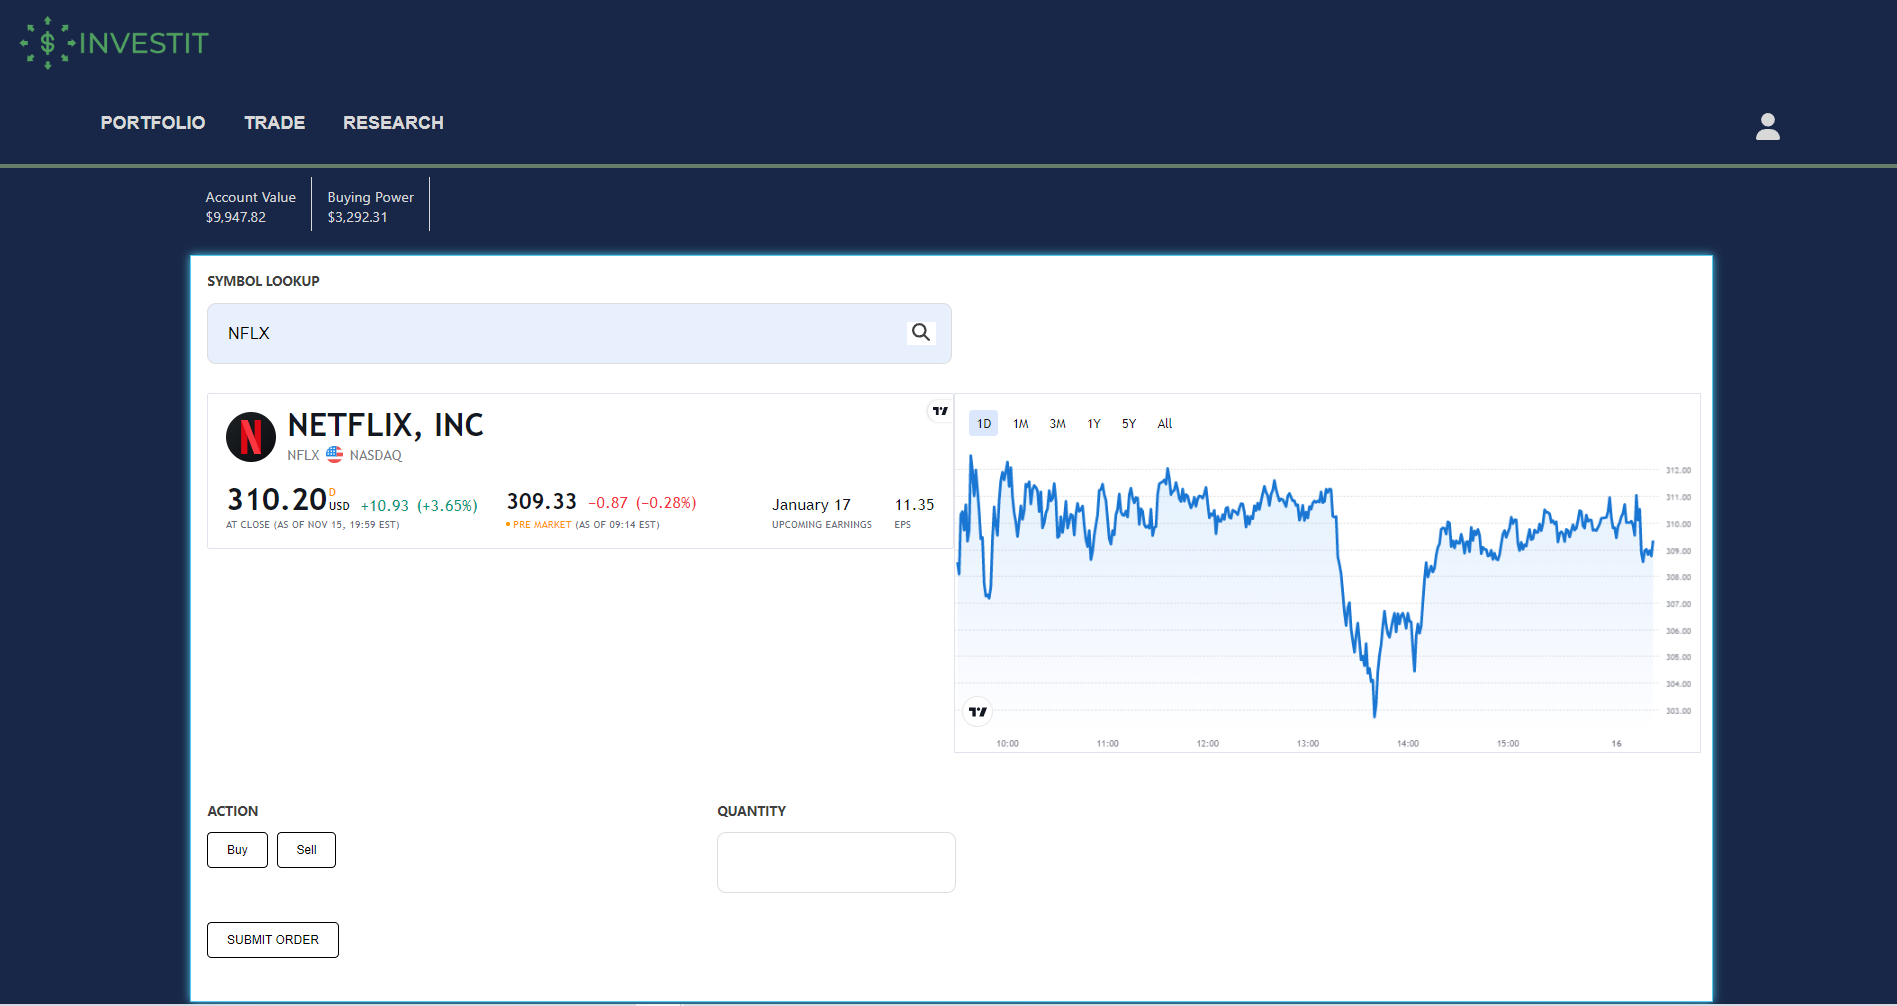The image size is (1897, 1006).
Task: Click the search magnifier in symbol lookup
Action: point(920,332)
